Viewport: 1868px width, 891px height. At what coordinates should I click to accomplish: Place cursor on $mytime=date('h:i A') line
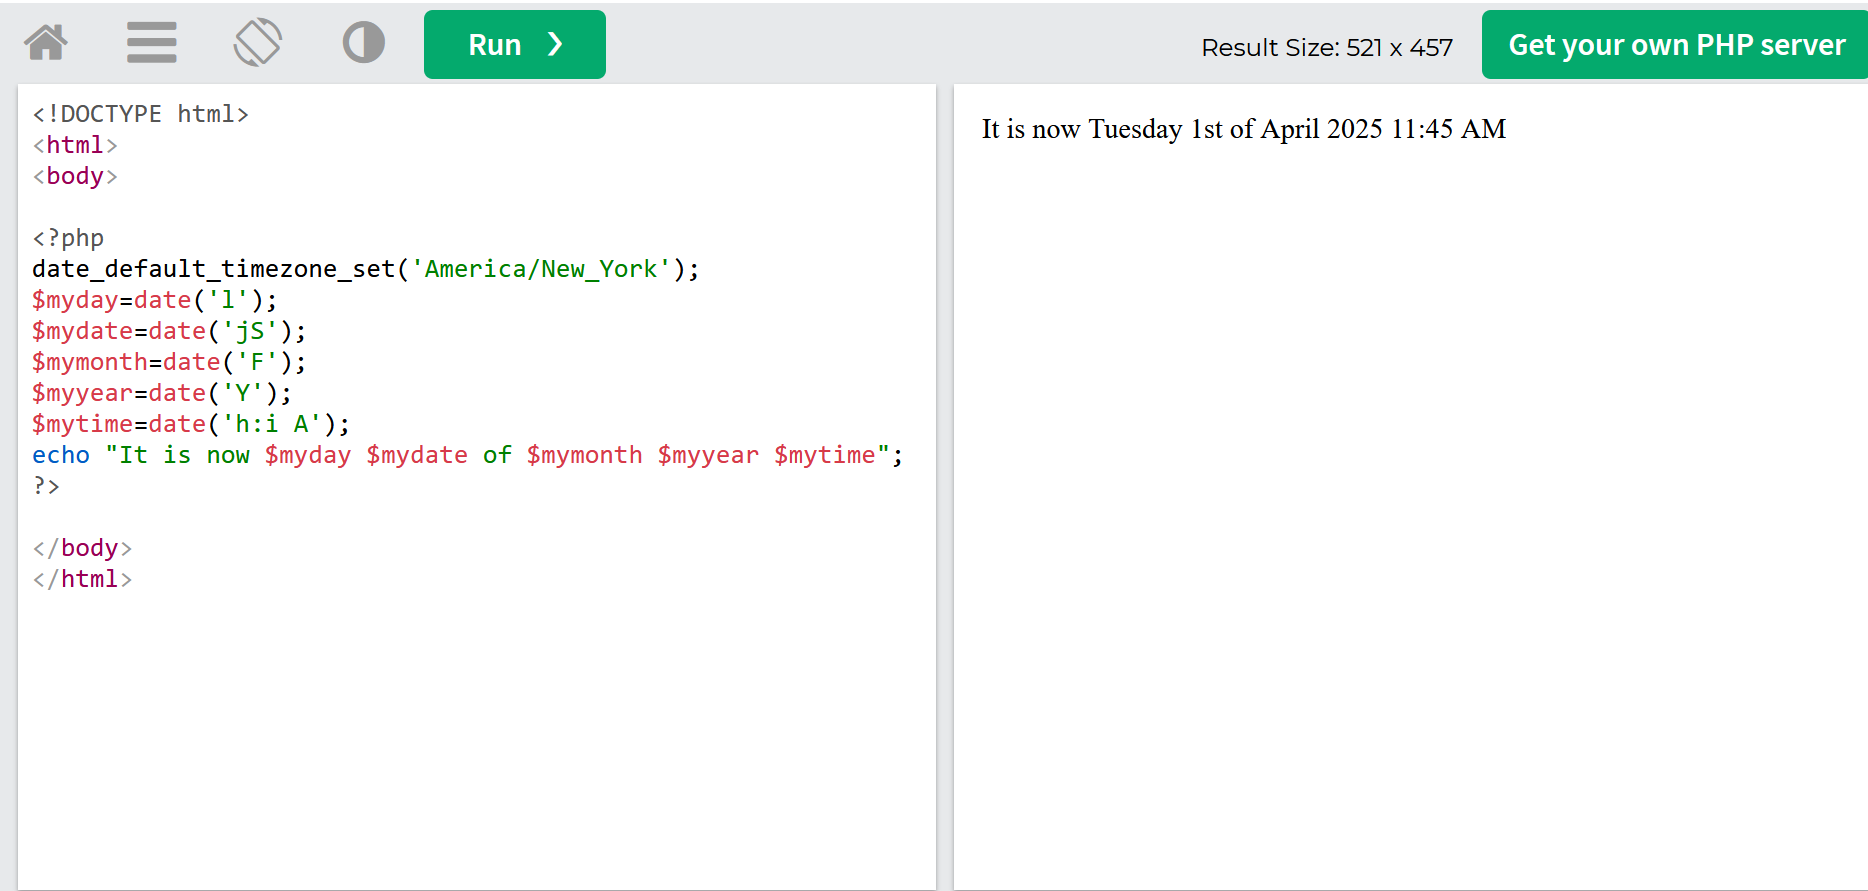pos(191,424)
